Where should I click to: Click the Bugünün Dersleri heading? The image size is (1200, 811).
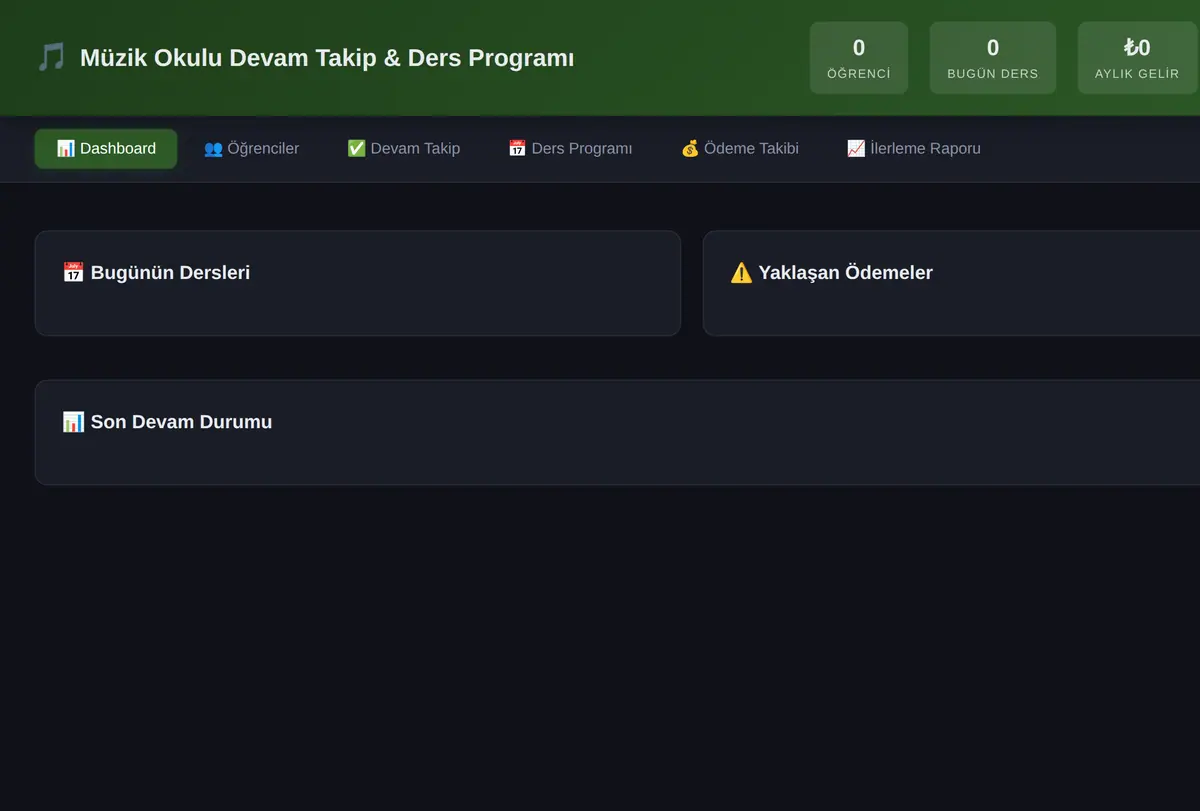pos(156,272)
